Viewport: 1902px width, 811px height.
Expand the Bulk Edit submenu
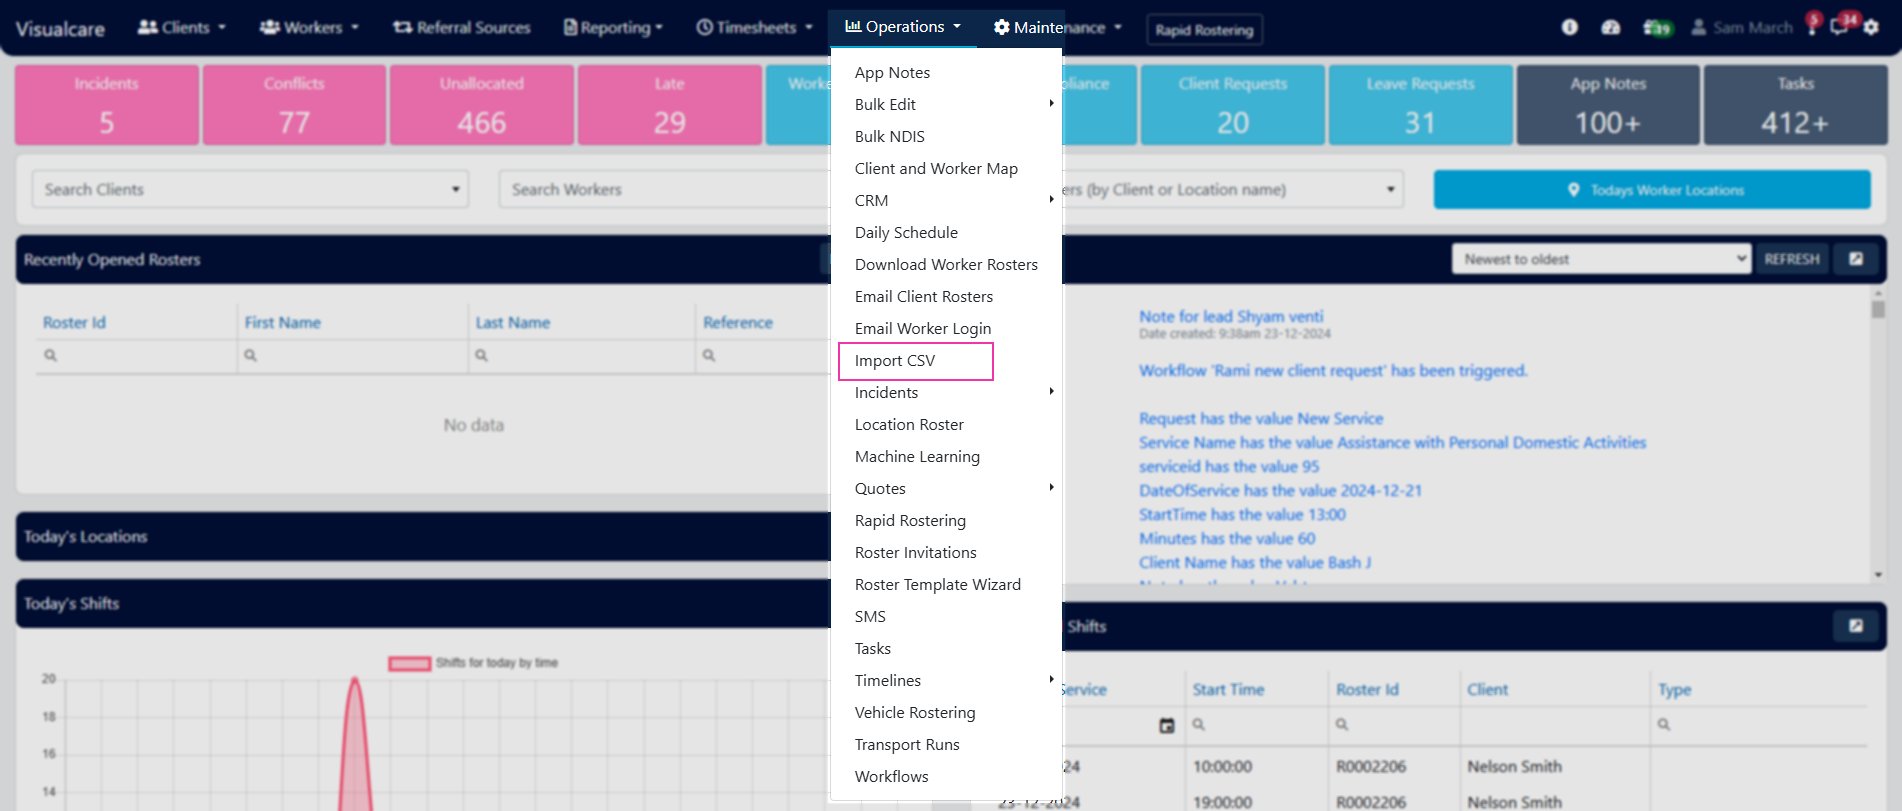click(x=946, y=104)
